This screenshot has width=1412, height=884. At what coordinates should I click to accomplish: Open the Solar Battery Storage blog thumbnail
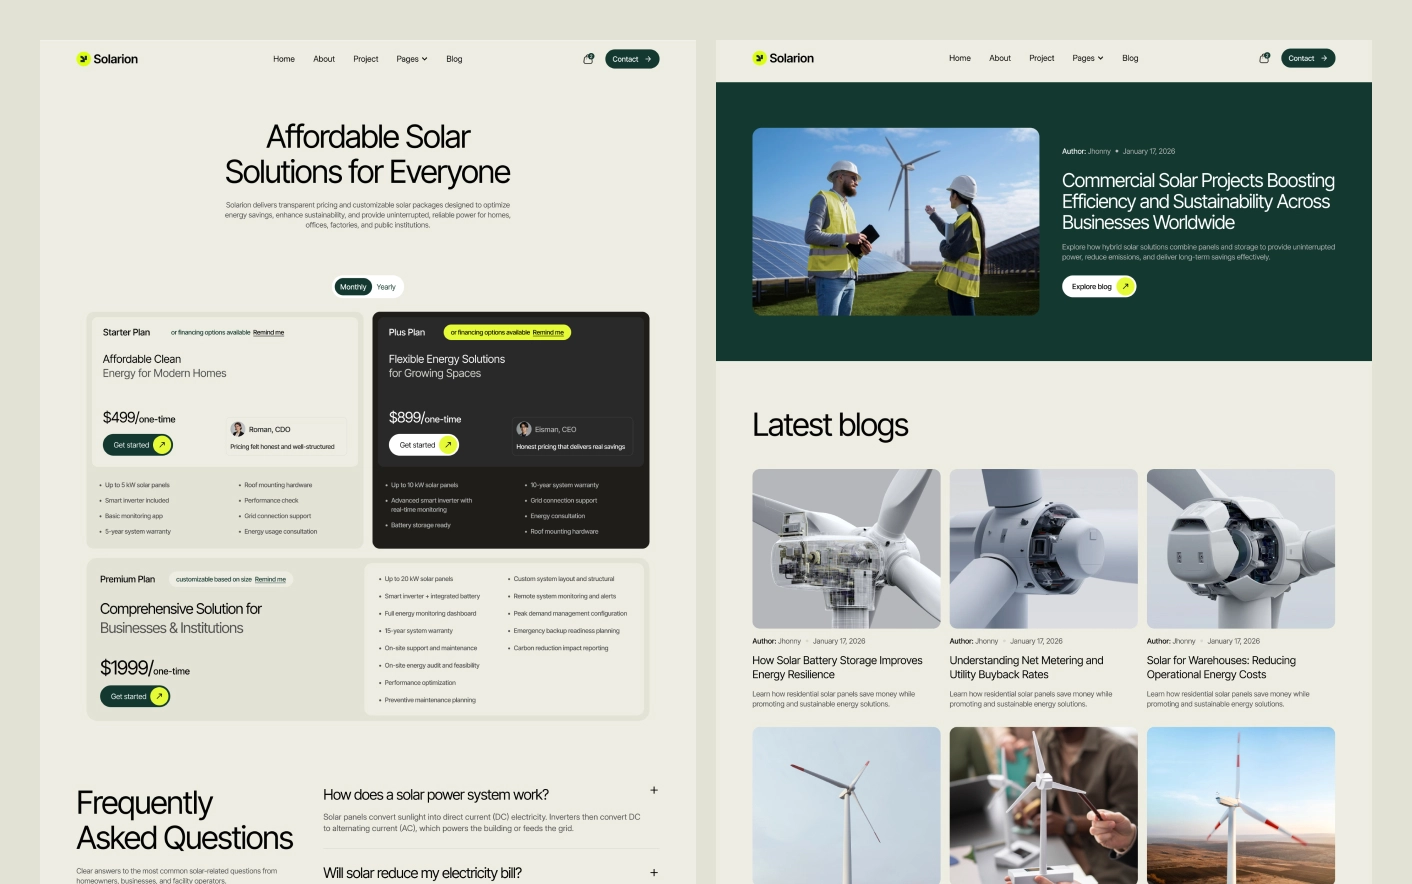tap(846, 548)
